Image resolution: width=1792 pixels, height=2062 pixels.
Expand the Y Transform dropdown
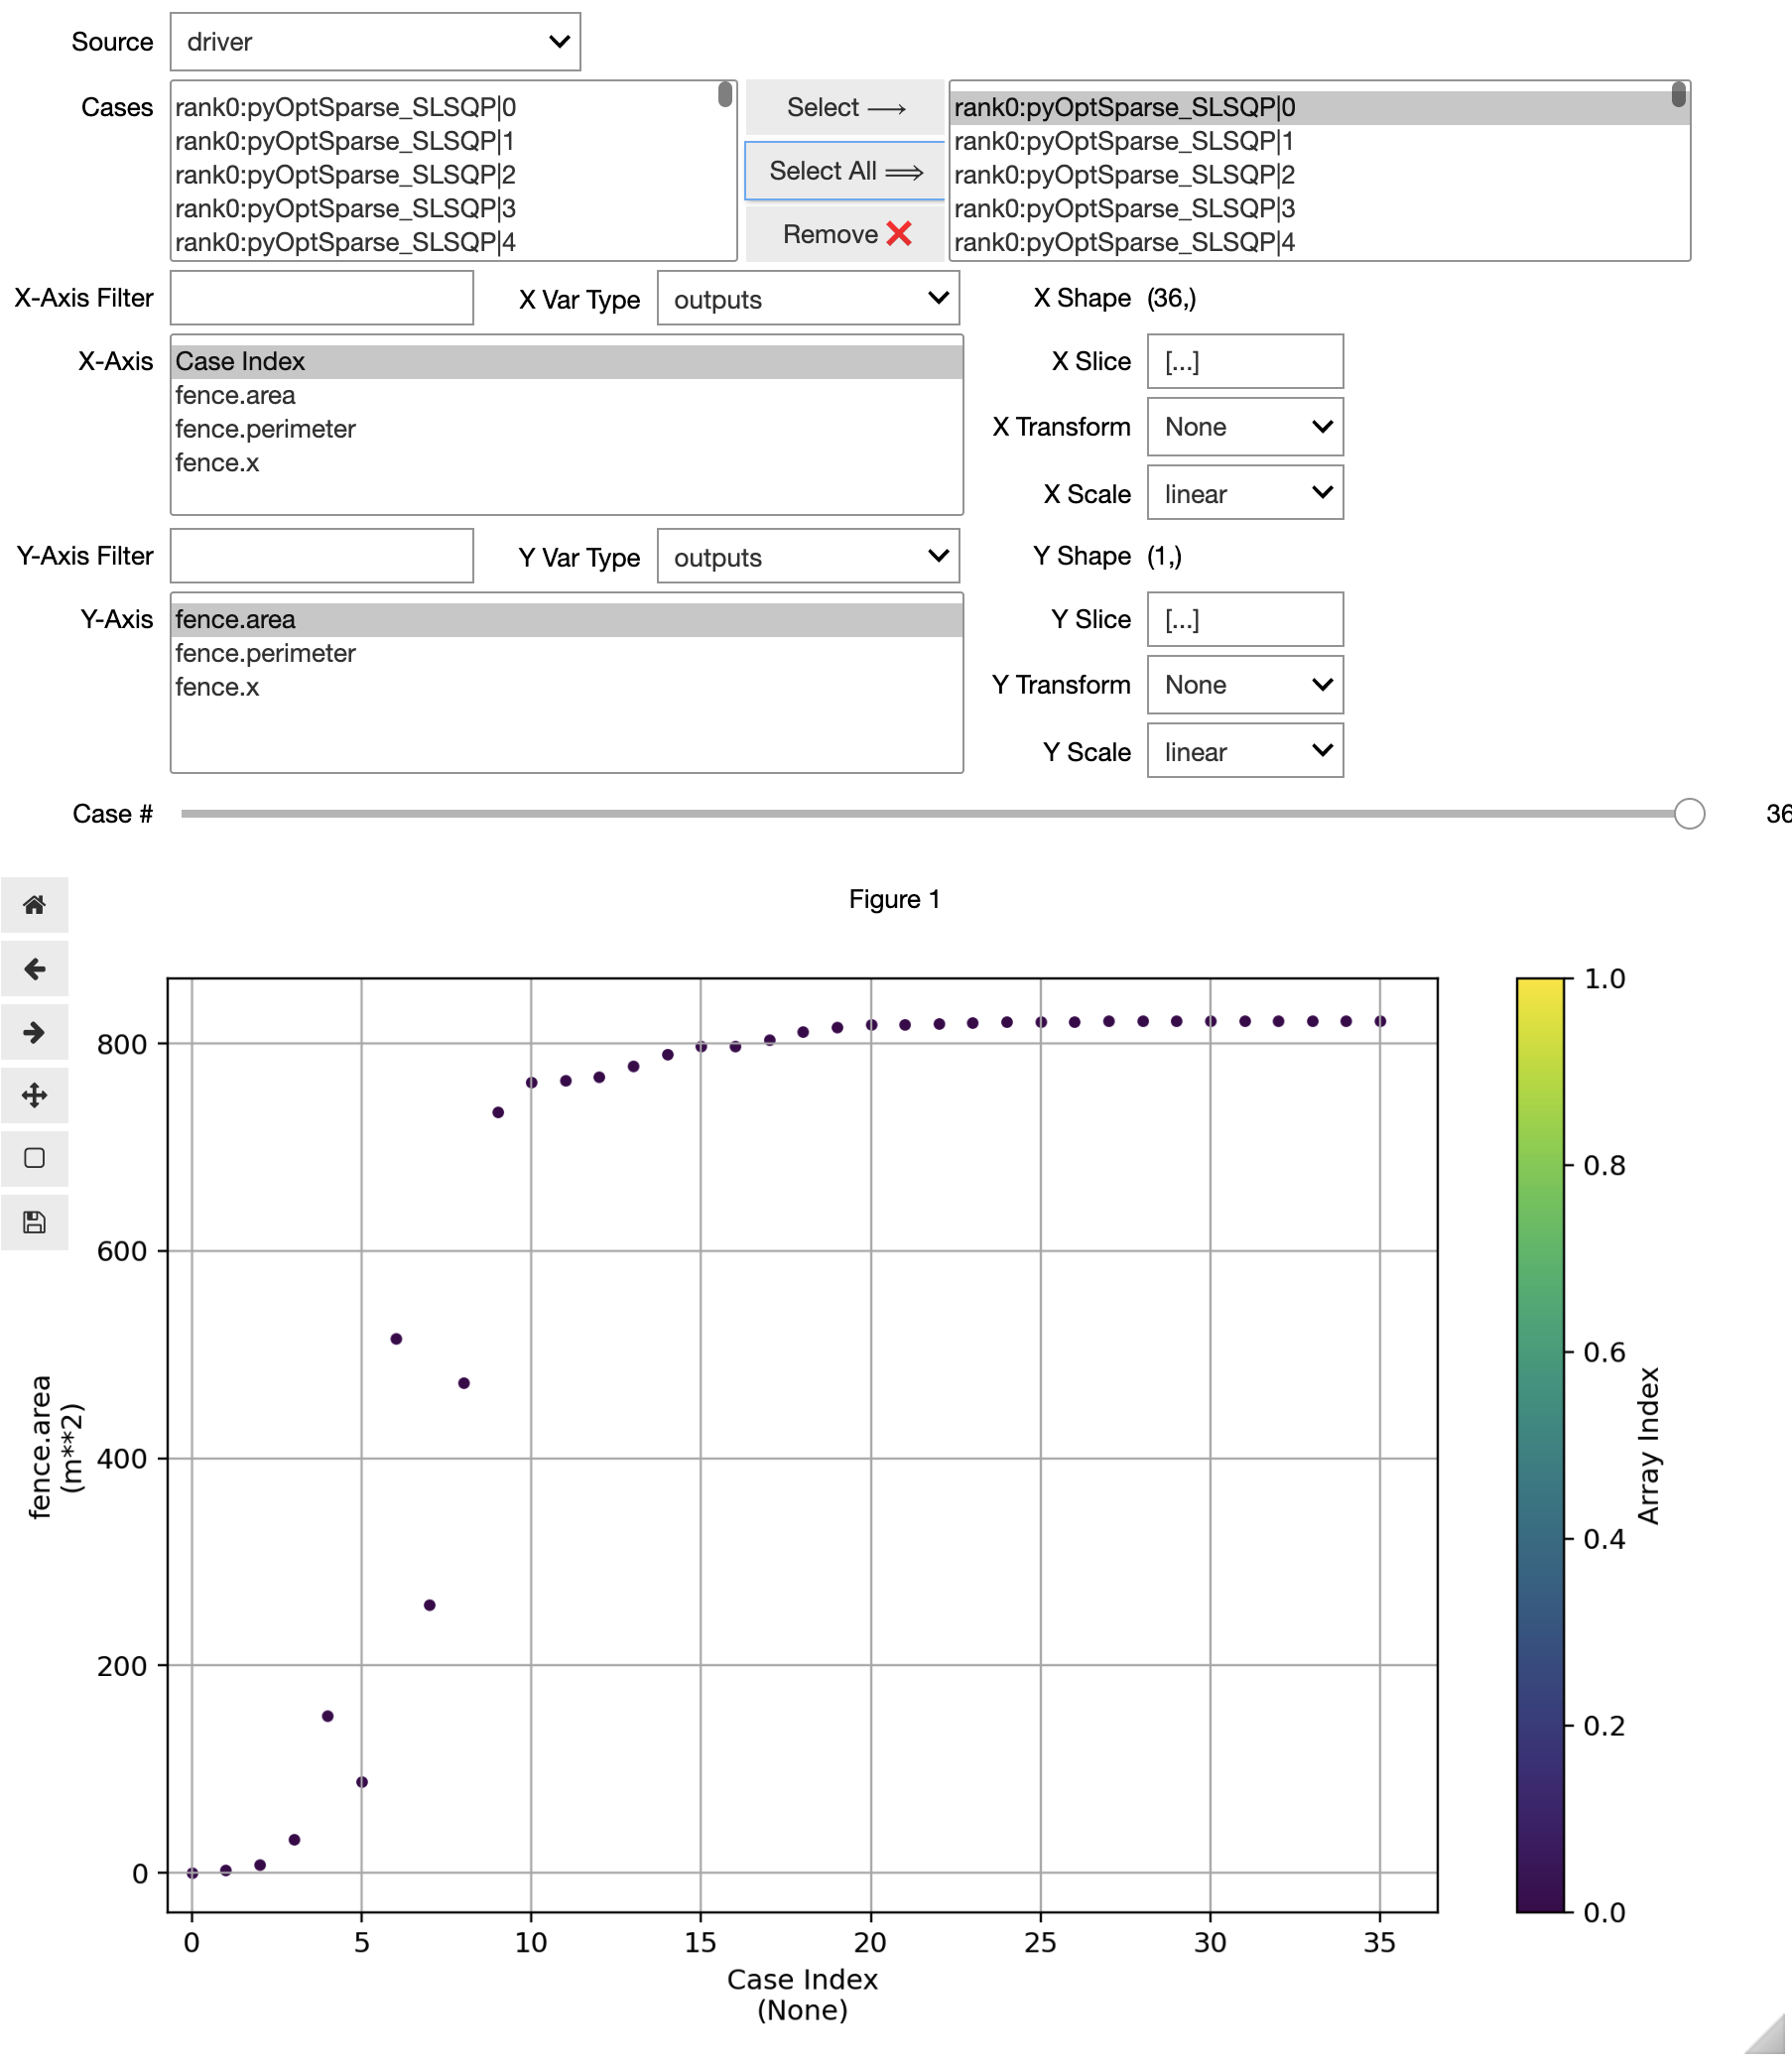coord(1245,685)
